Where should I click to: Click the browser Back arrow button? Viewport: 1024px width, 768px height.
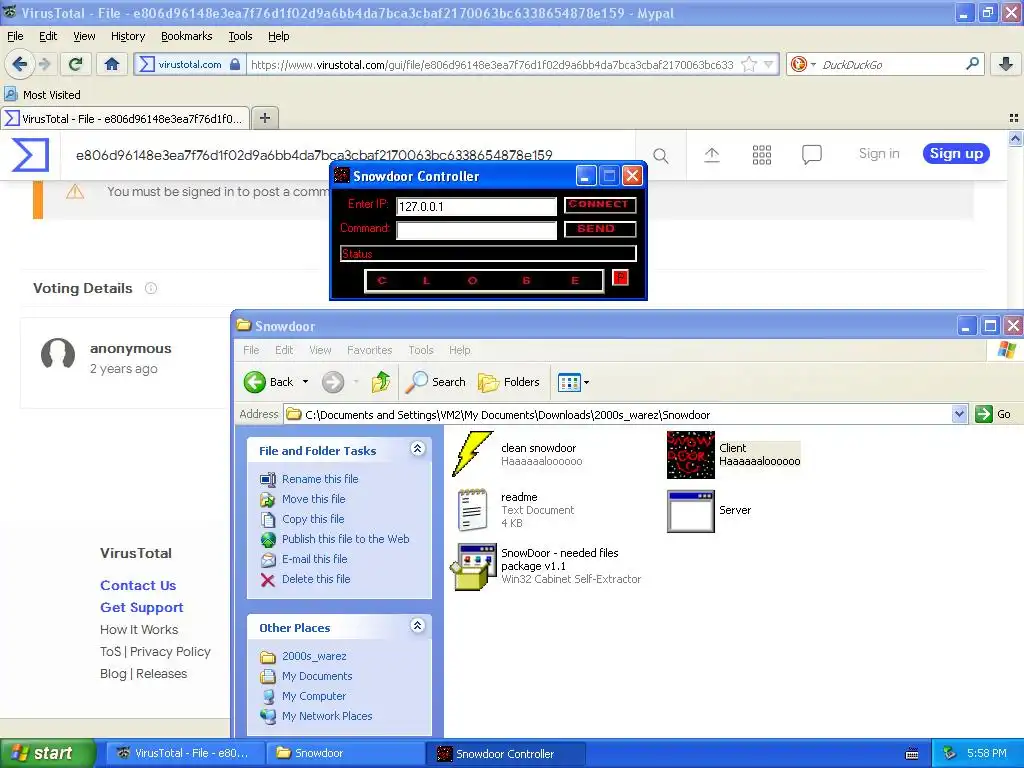19,64
